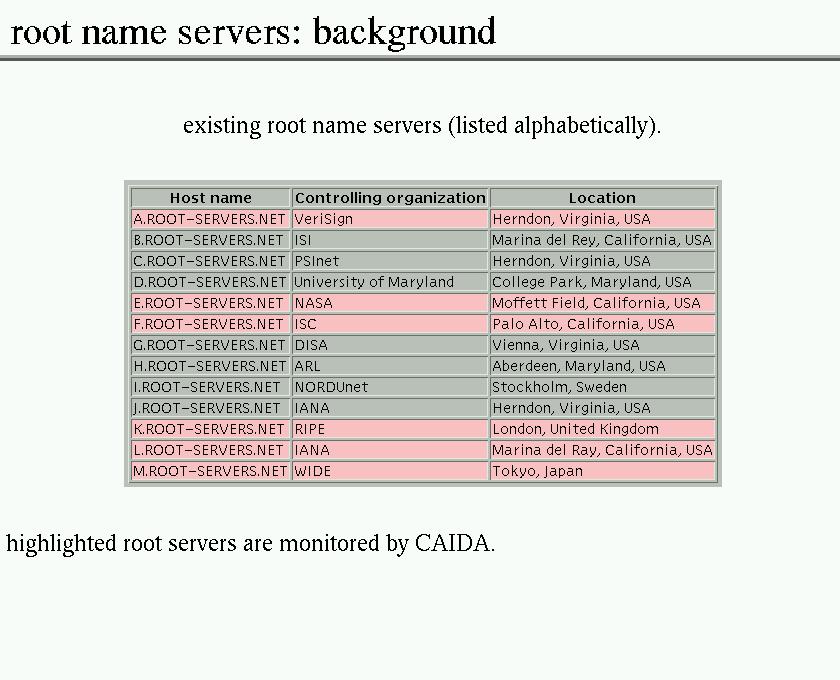Click Herndon, Virginia in the C.ROOT-SERVERS.NET row
Image resolution: width=840 pixels, height=680 pixels.
[x=603, y=261]
